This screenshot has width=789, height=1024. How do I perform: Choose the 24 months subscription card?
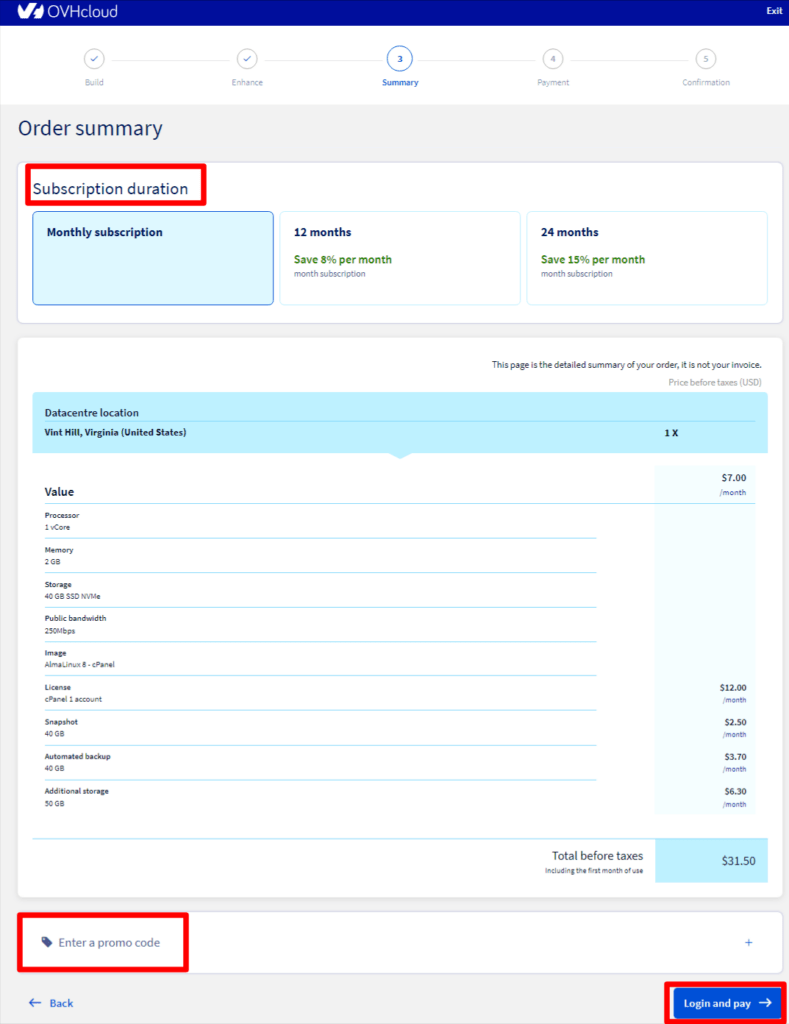click(647, 258)
